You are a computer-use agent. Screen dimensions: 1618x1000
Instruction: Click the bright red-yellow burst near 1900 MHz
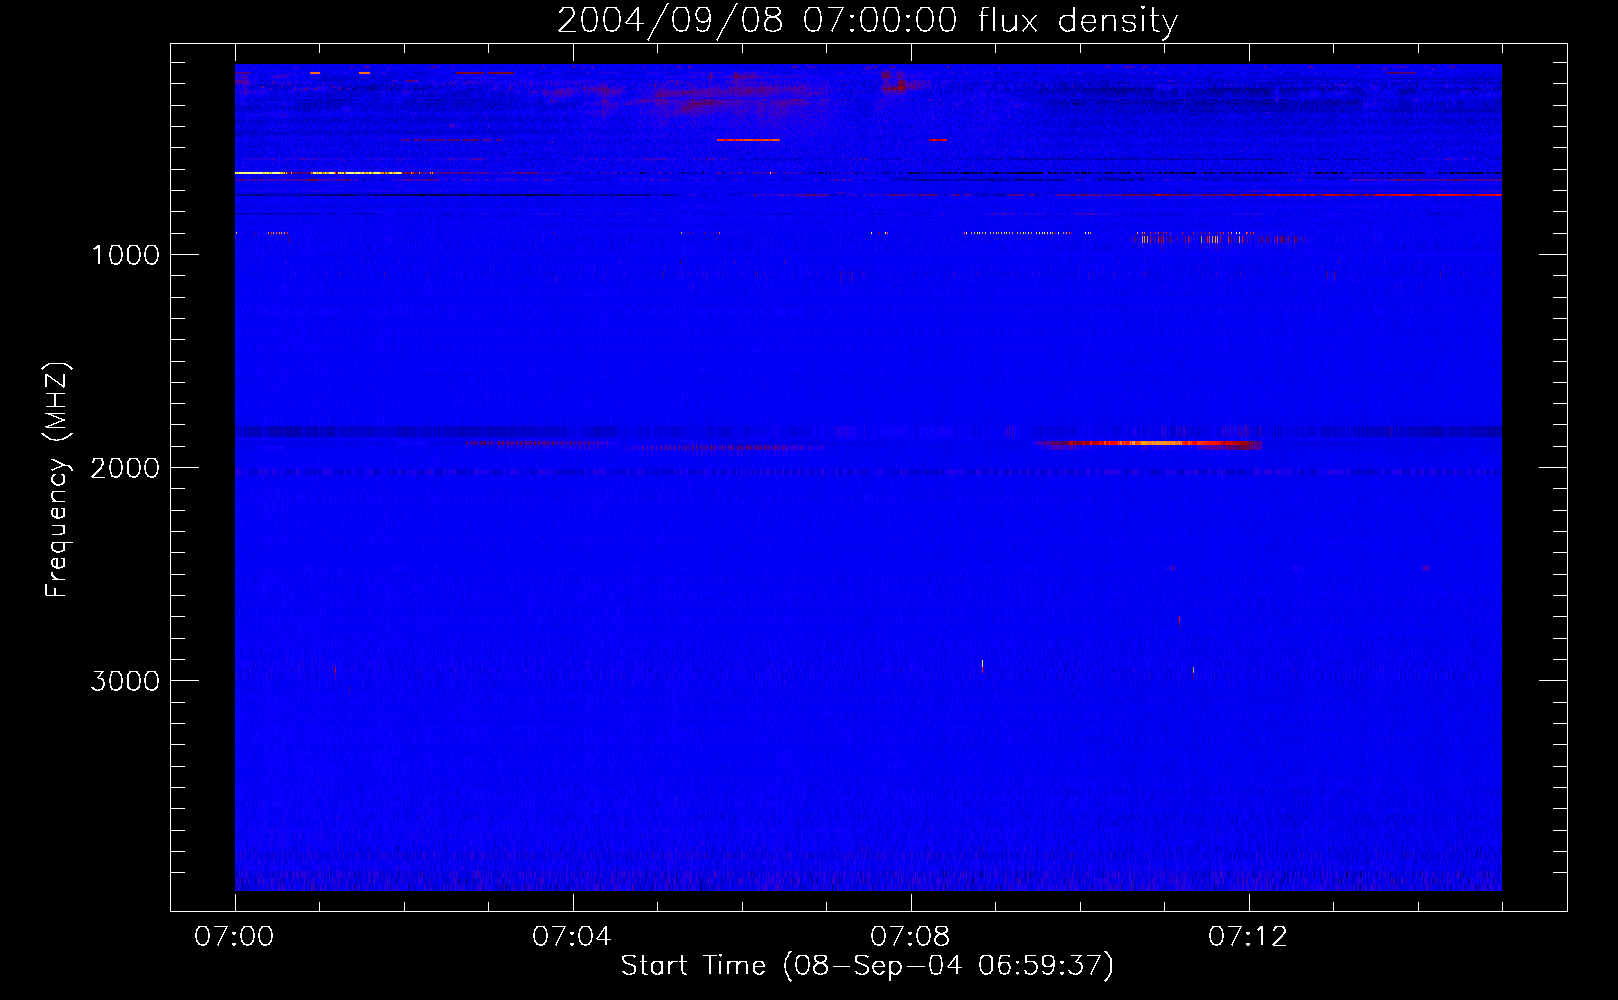tap(1148, 443)
